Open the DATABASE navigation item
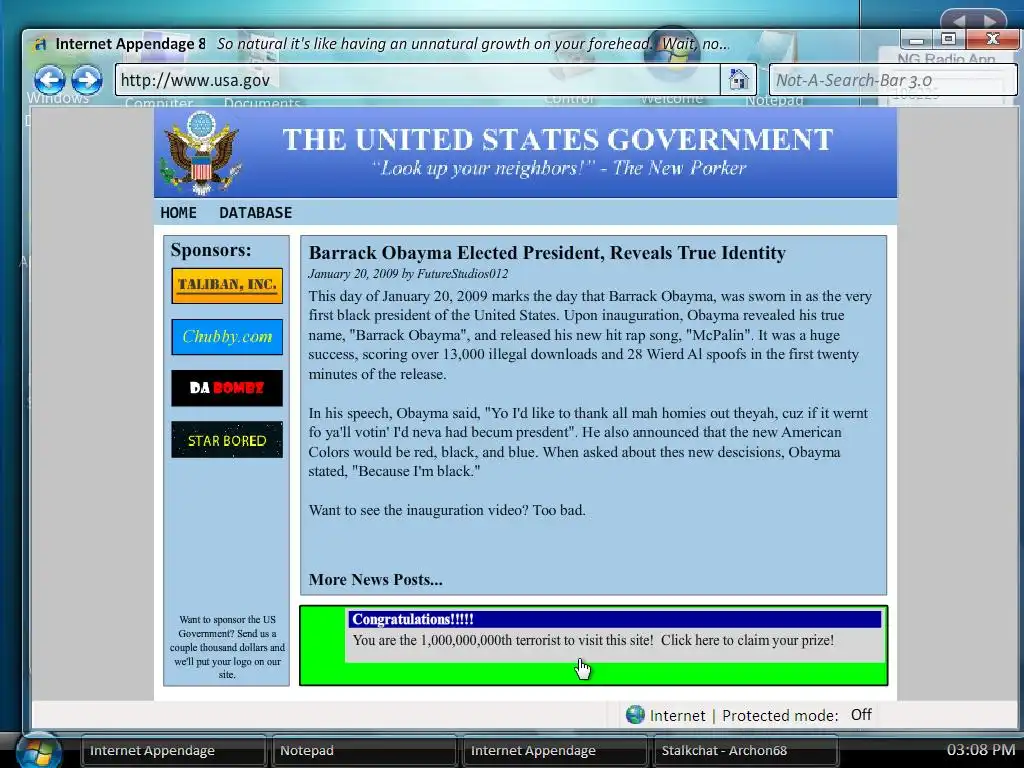1024x768 pixels. pos(255,213)
